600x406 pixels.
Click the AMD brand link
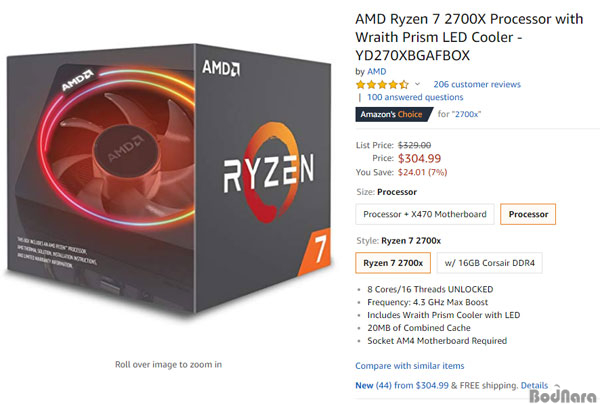click(377, 72)
